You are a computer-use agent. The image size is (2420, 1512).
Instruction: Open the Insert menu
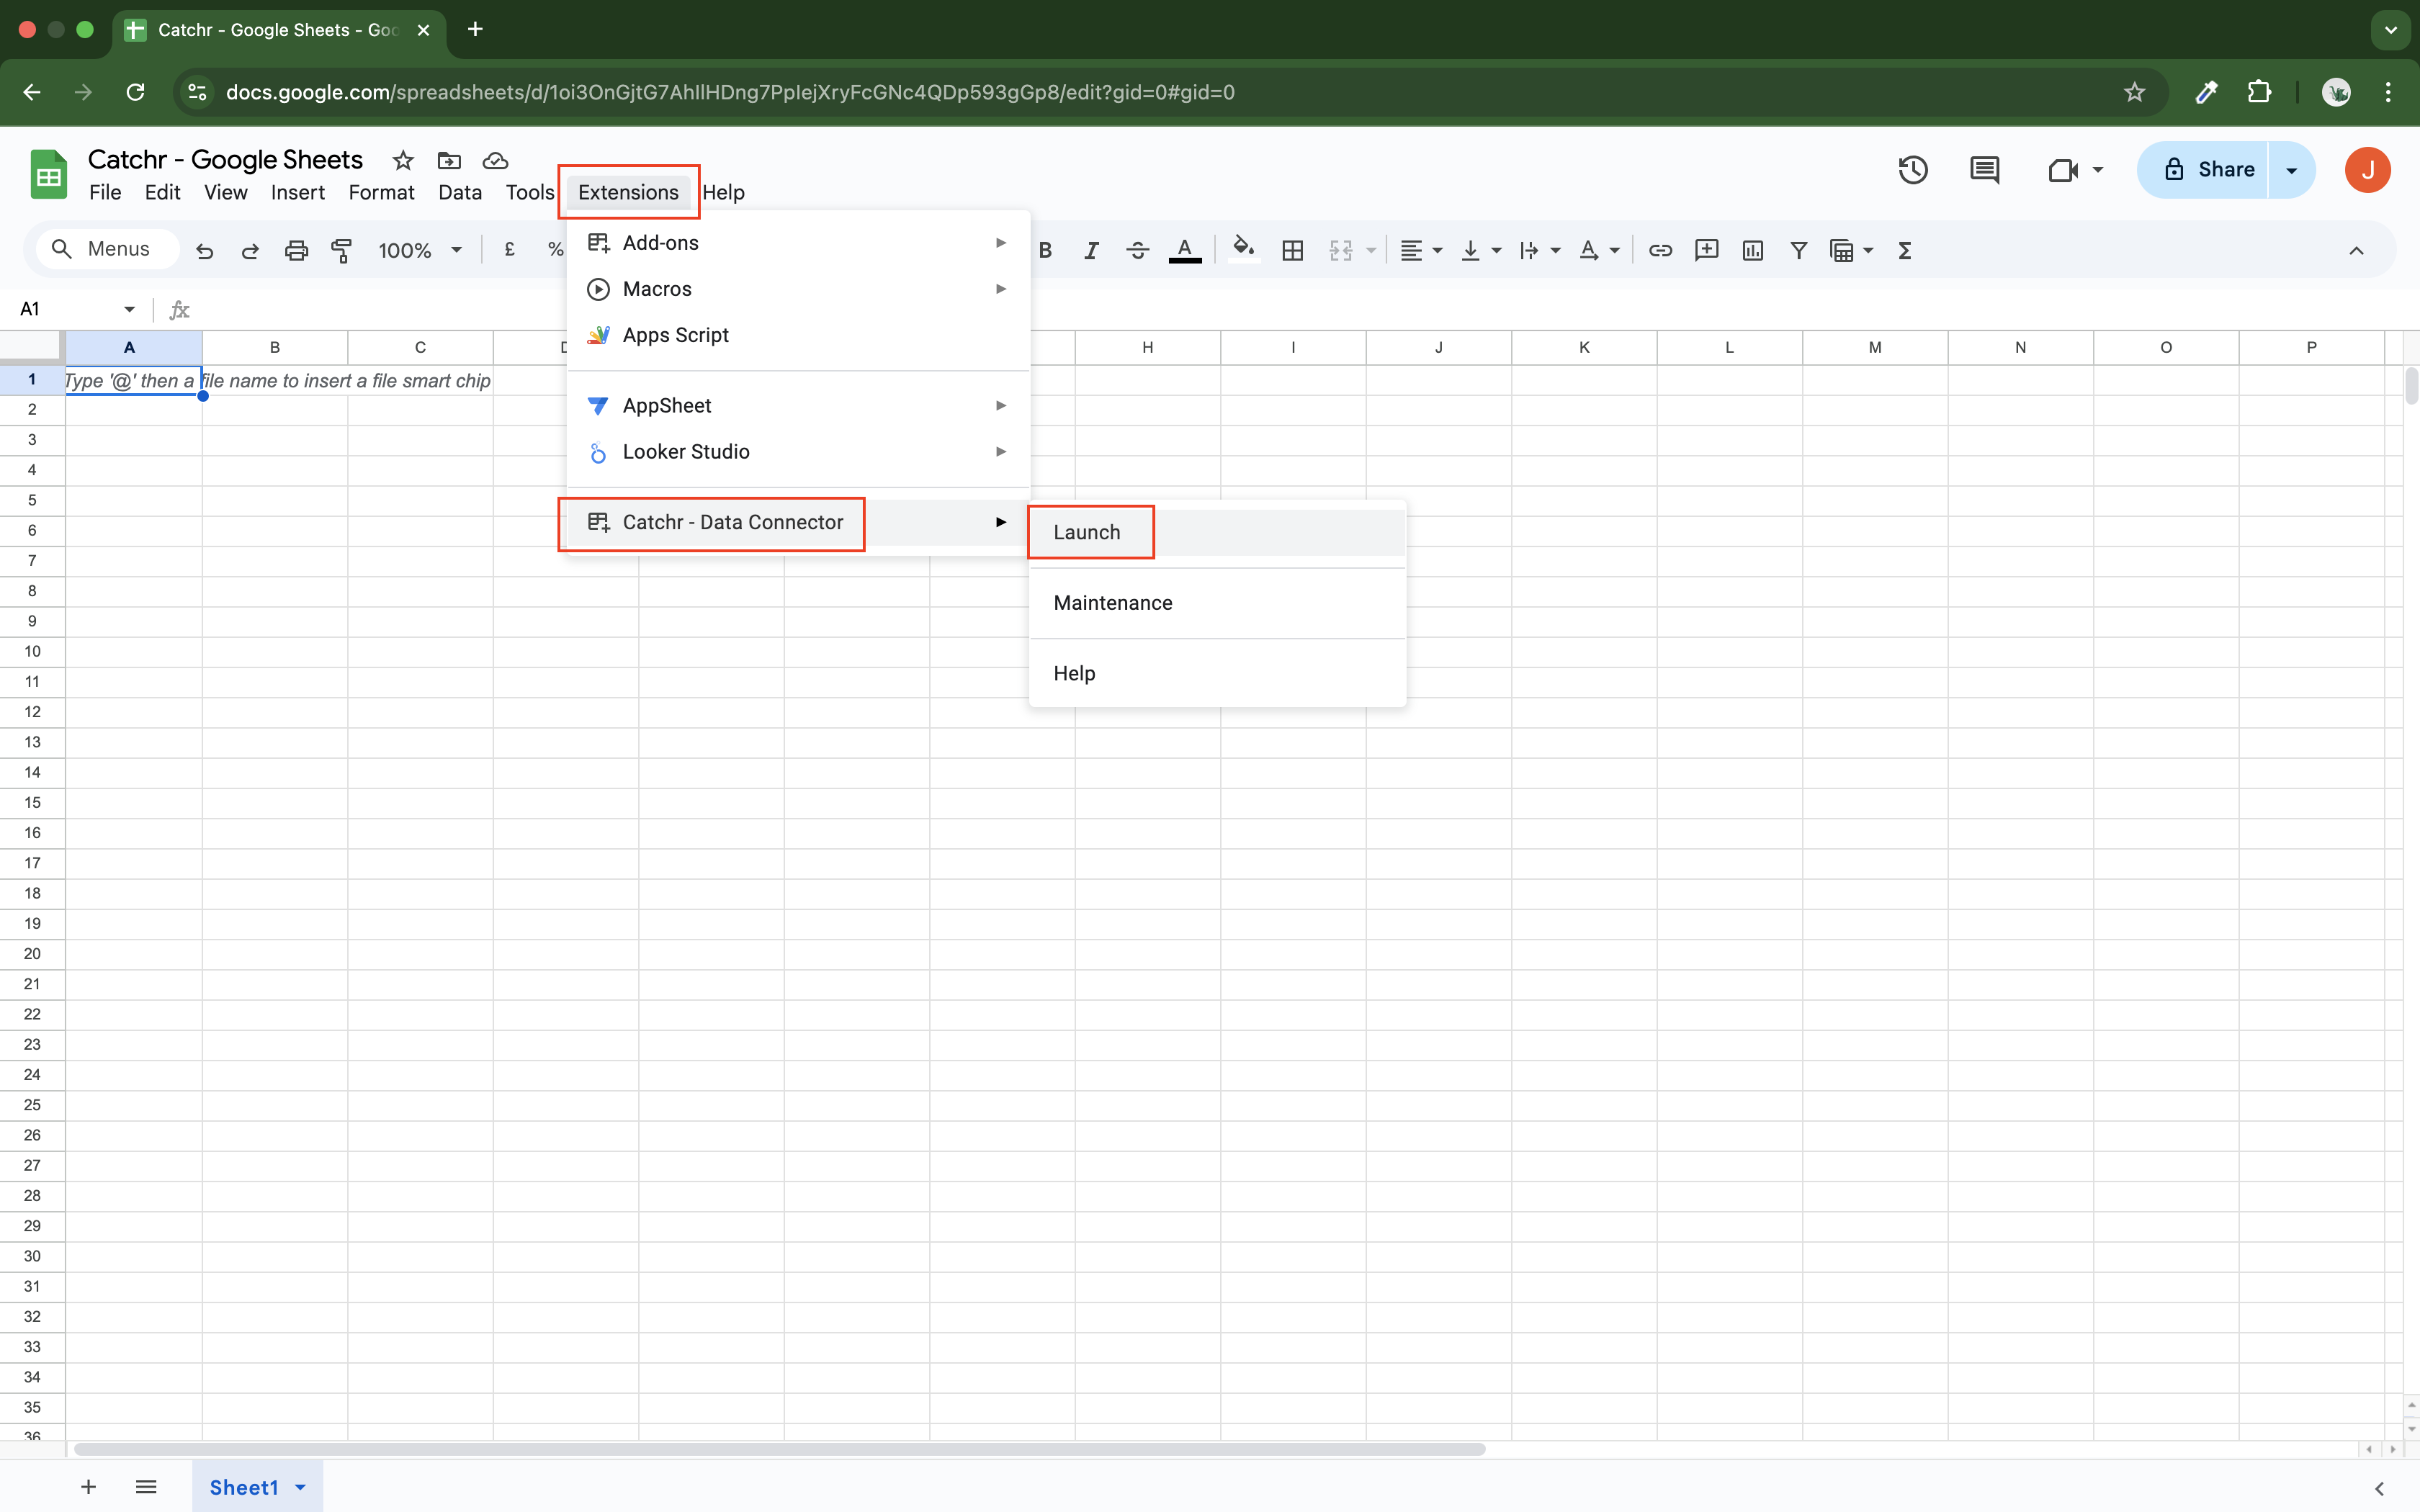[297, 192]
